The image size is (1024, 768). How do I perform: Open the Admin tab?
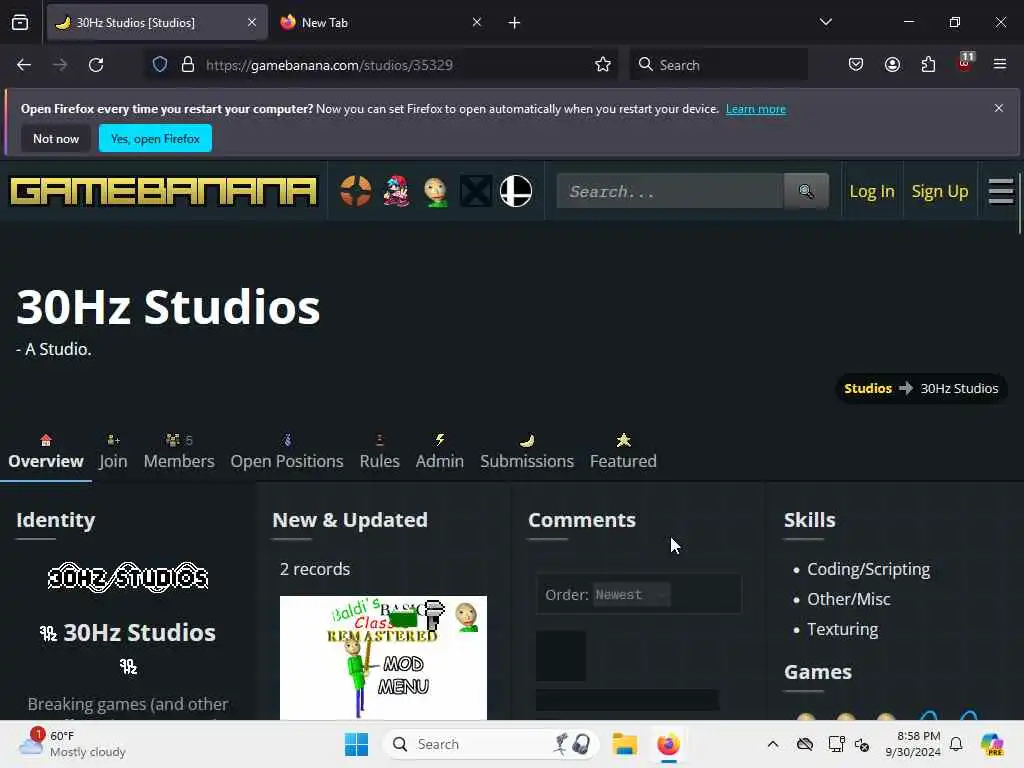[x=440, y=452]
